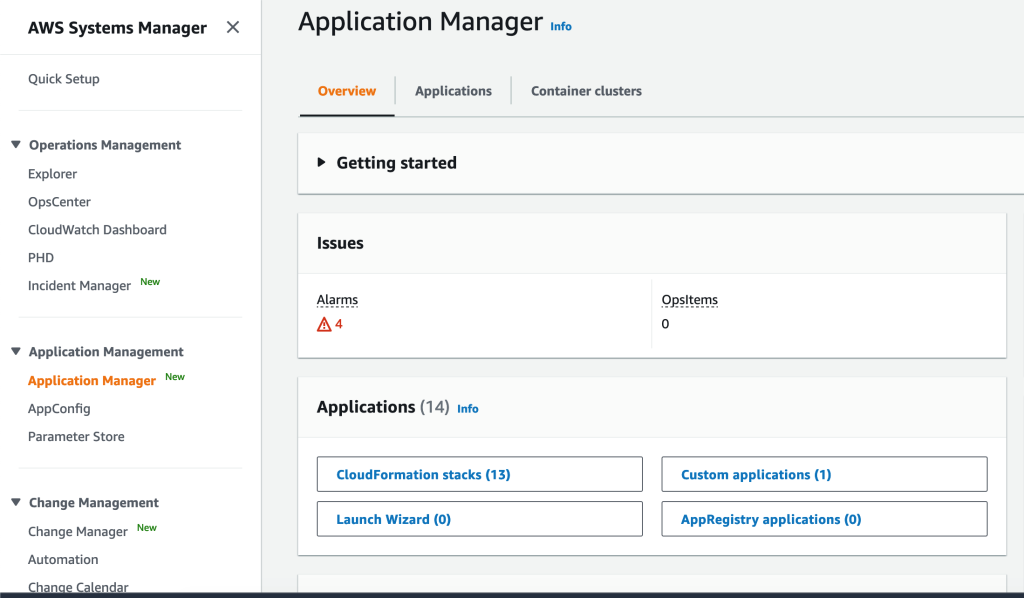1024x598 pixels.
Task: Click the Info icon next to Applications heading
Action: tap(467, 408)
